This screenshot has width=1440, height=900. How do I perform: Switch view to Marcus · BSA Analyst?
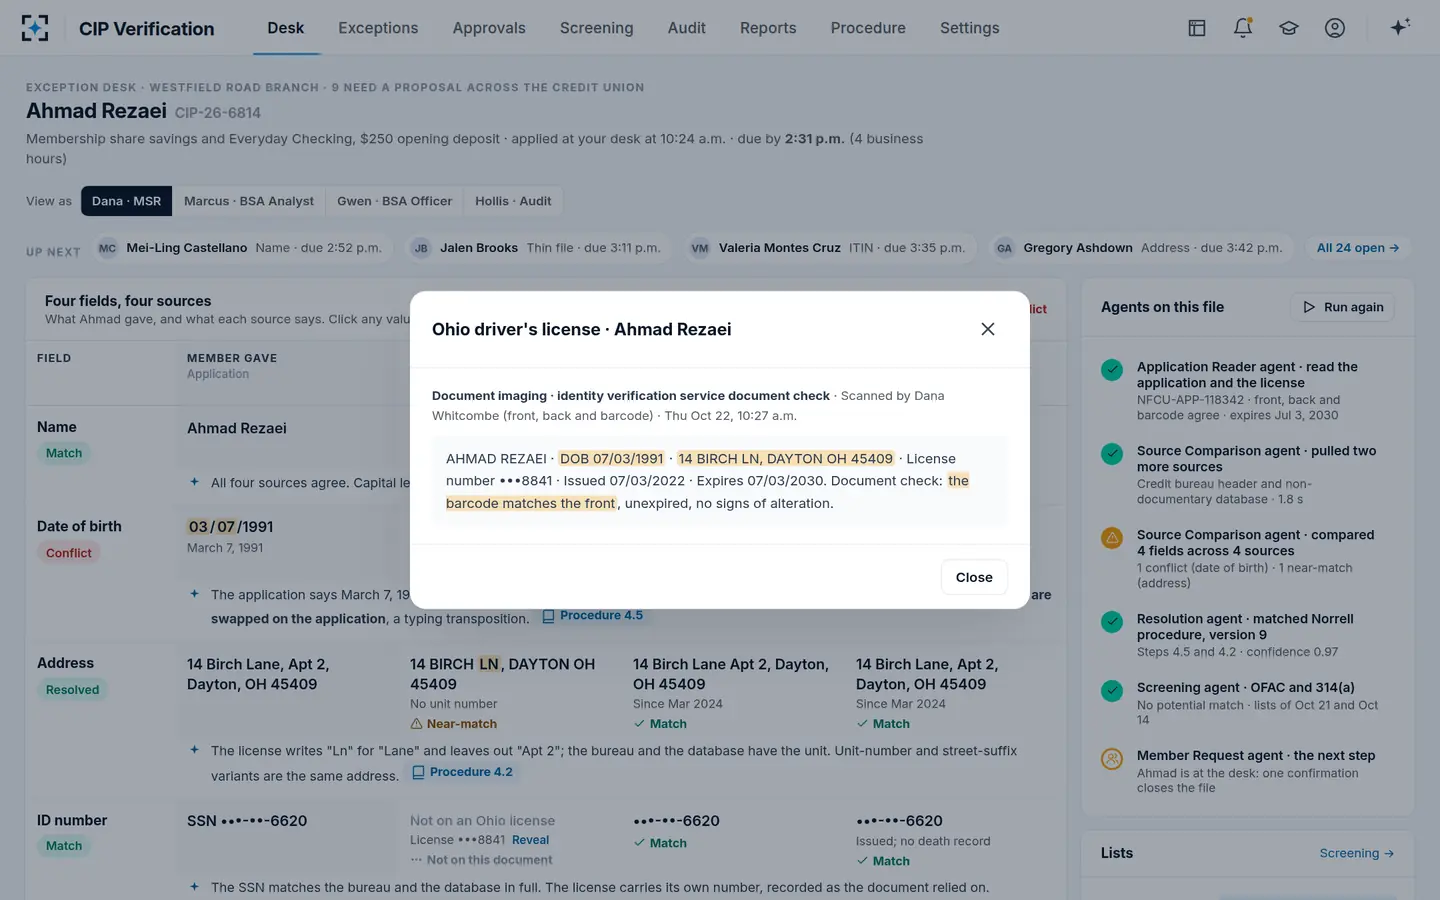coord(249,201)
